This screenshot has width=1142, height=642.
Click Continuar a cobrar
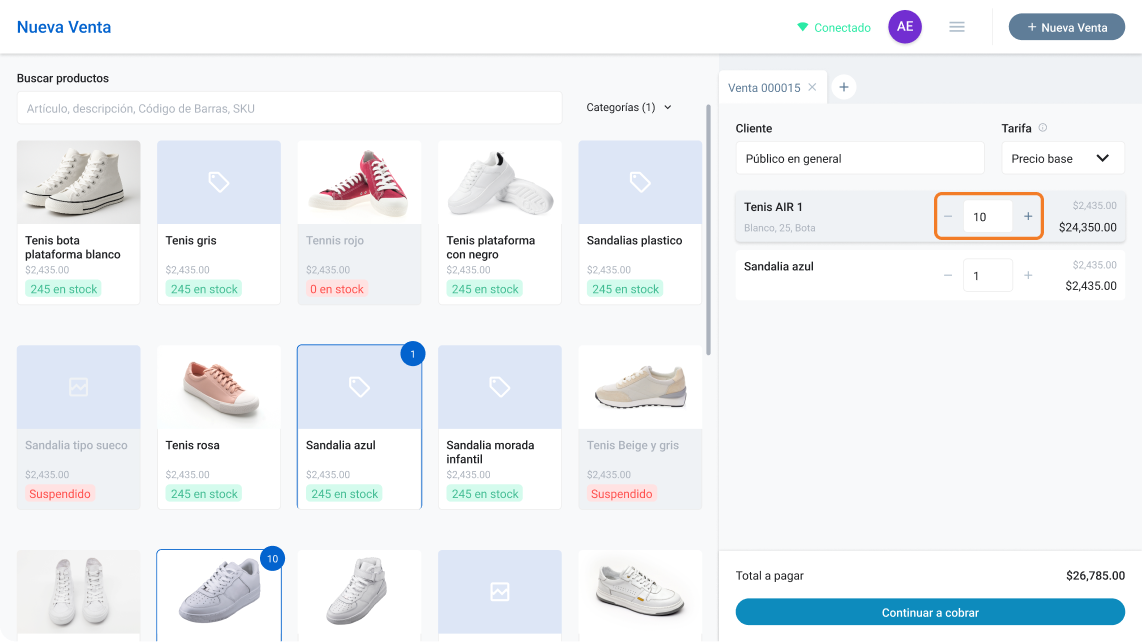coord(930,612)
